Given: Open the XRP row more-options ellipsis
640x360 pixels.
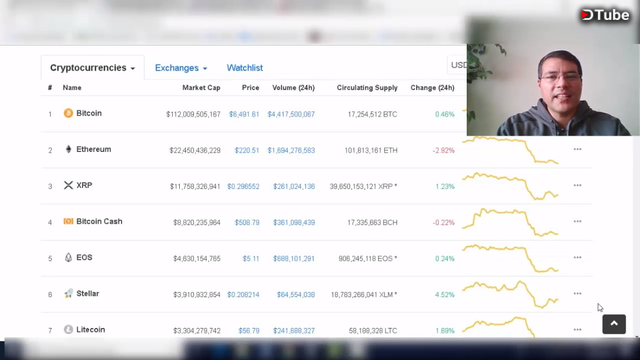Looking at the screenshot, I should tap(577, 185).
